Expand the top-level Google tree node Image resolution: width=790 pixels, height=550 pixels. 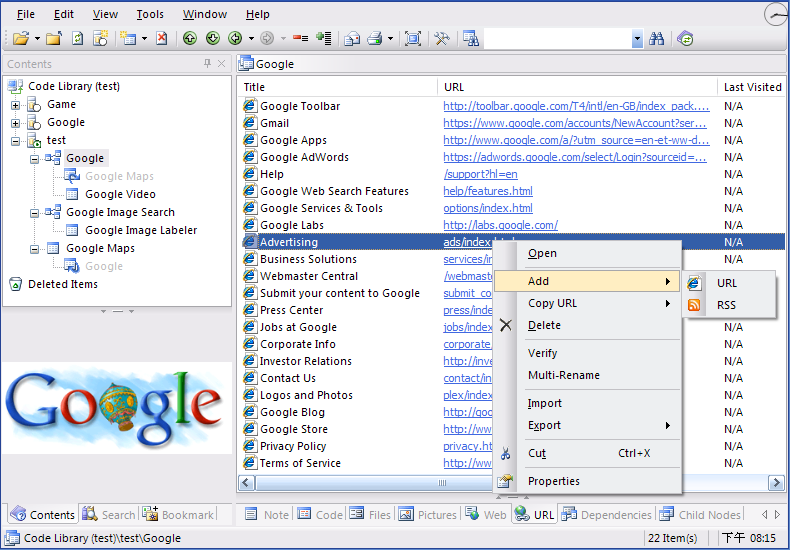coord(16,123)
